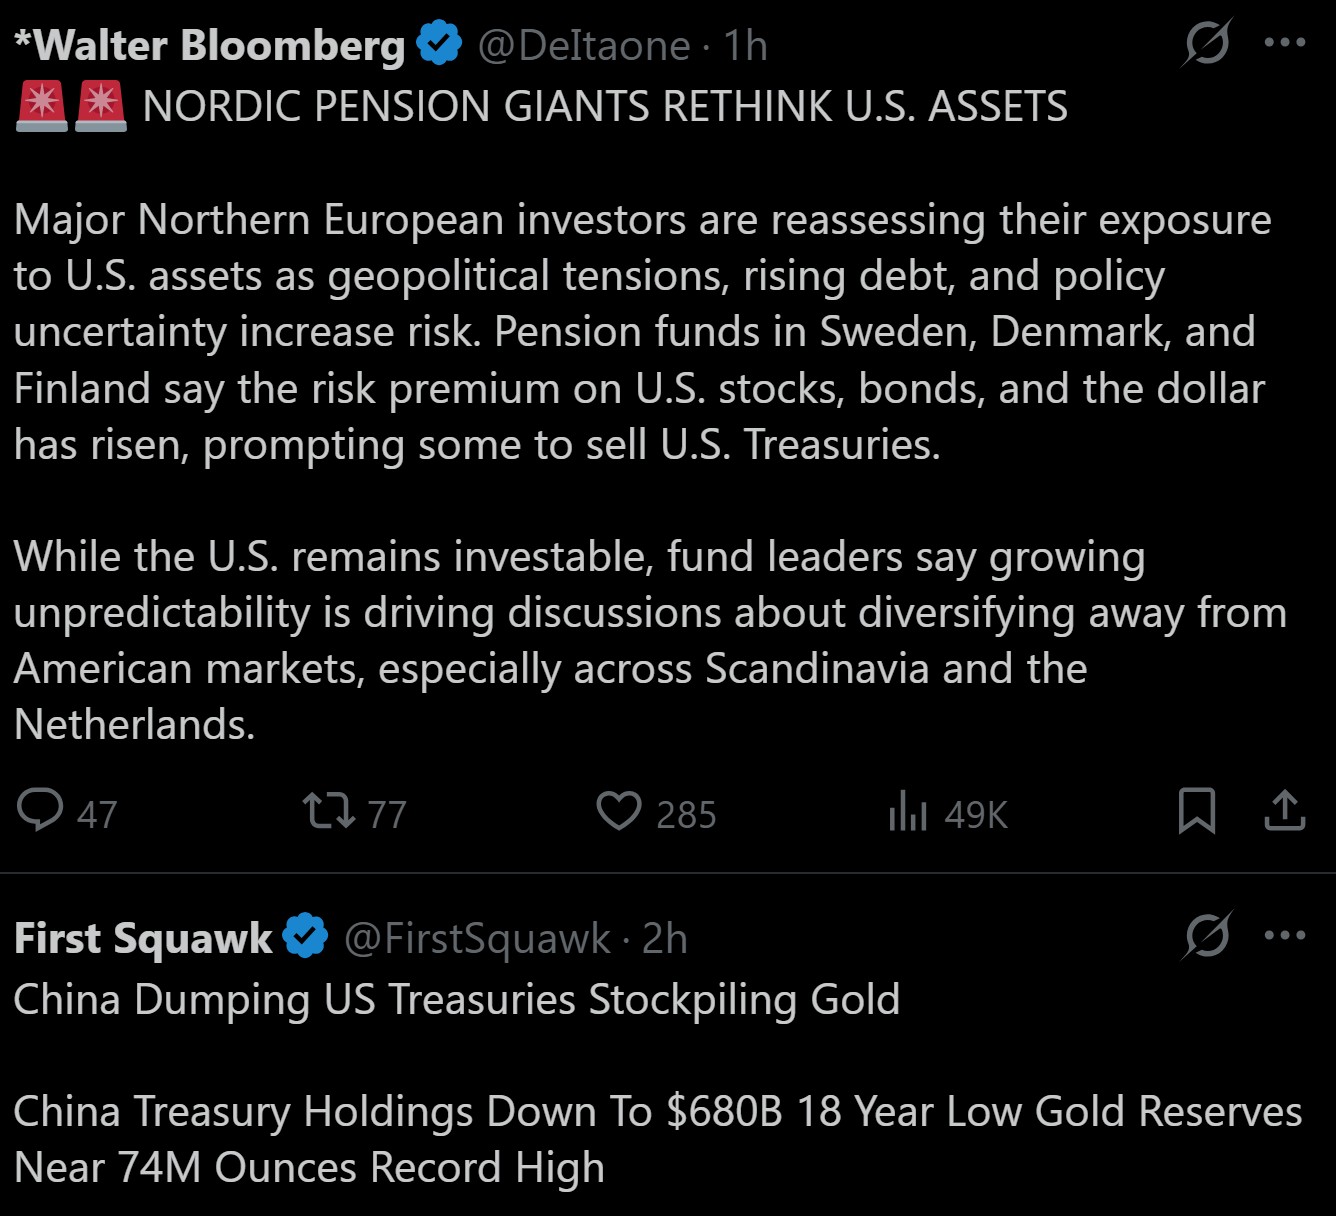
Task: Click Walter Bloomberg's verified badge
Action: [438, 45]
